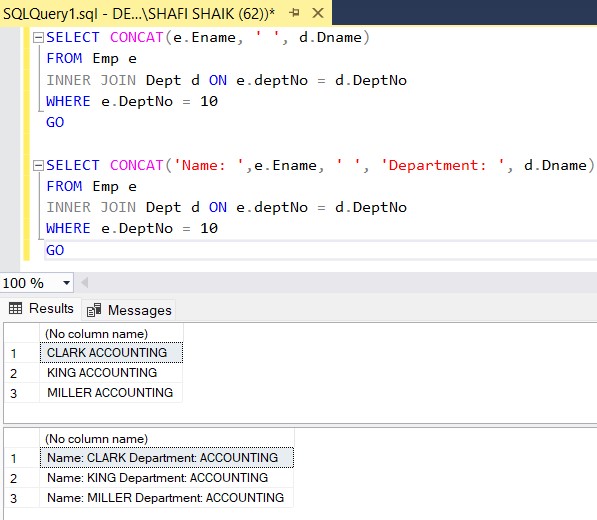The image size is (597, 520).
Task: Select the CLARK ACCOUNTING cell
Action: pyautogui.click(x=111, y=353)
